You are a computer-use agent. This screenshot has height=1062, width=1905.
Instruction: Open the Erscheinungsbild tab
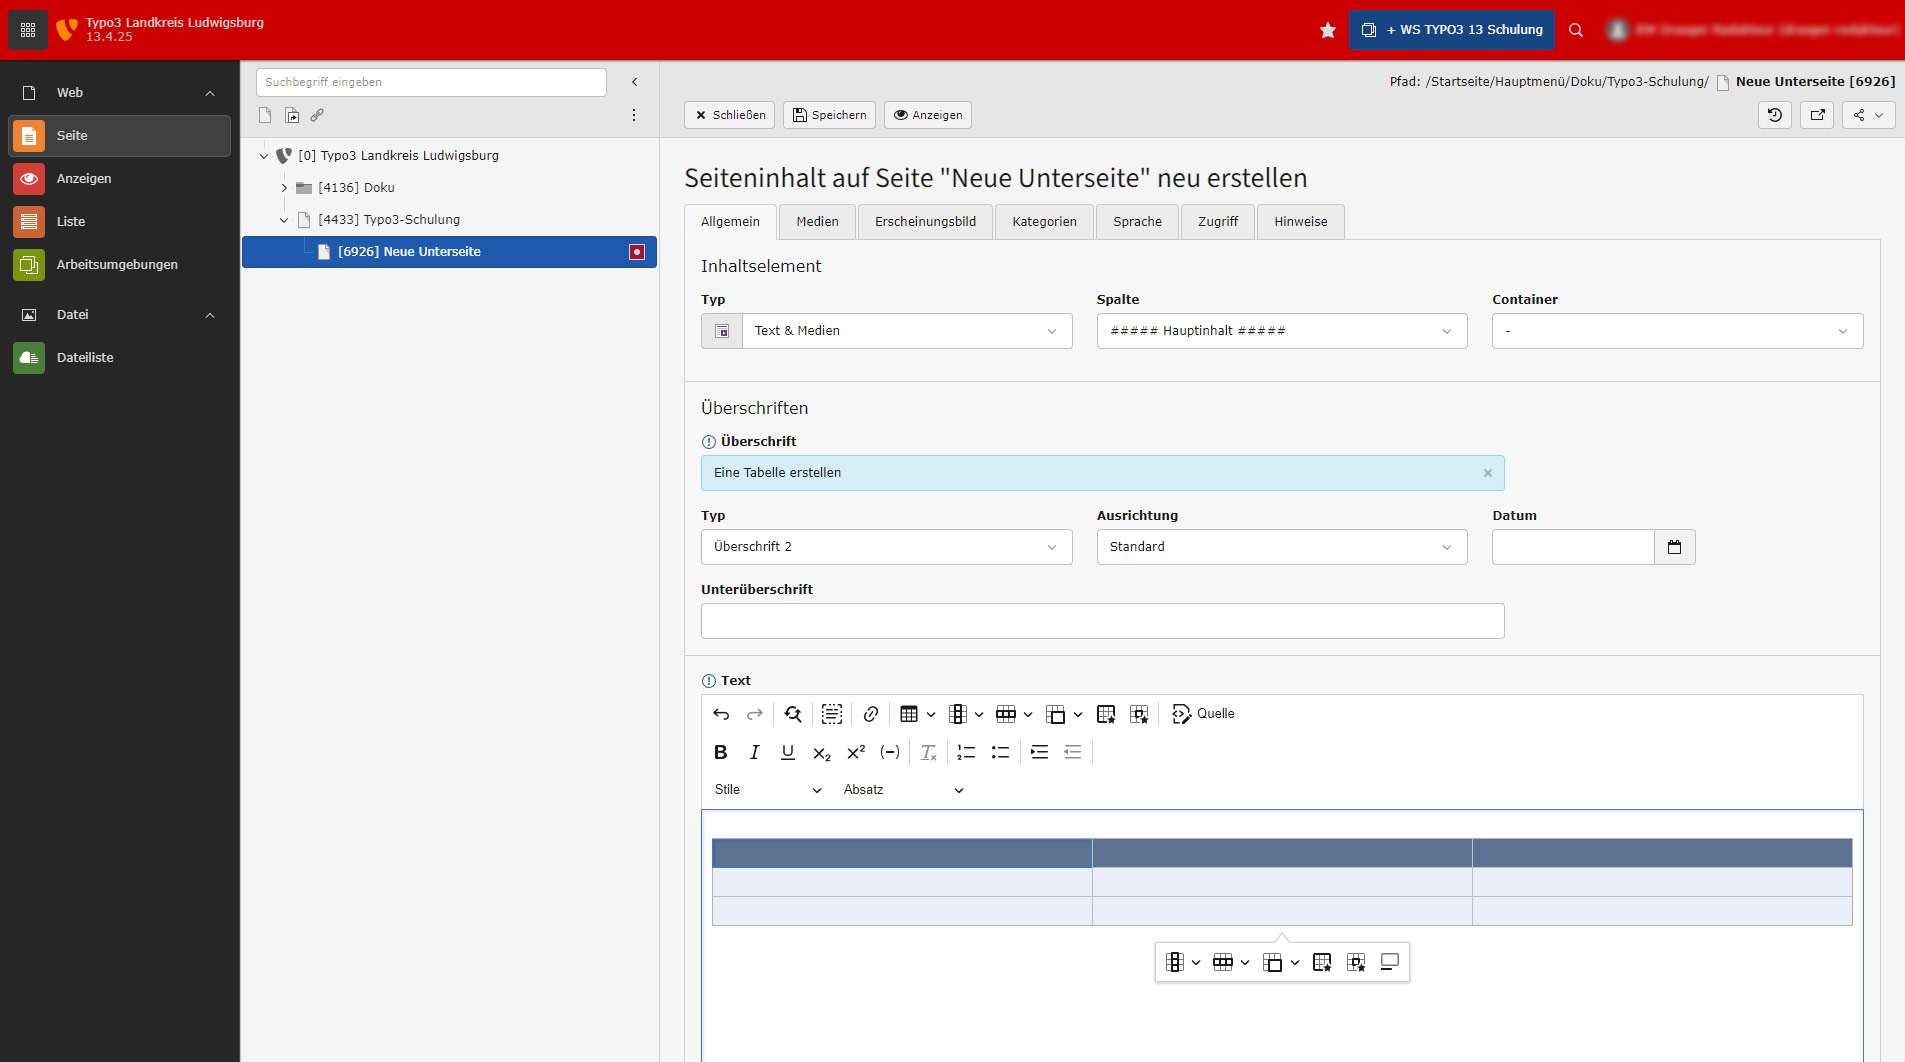(x=925, y=222)
